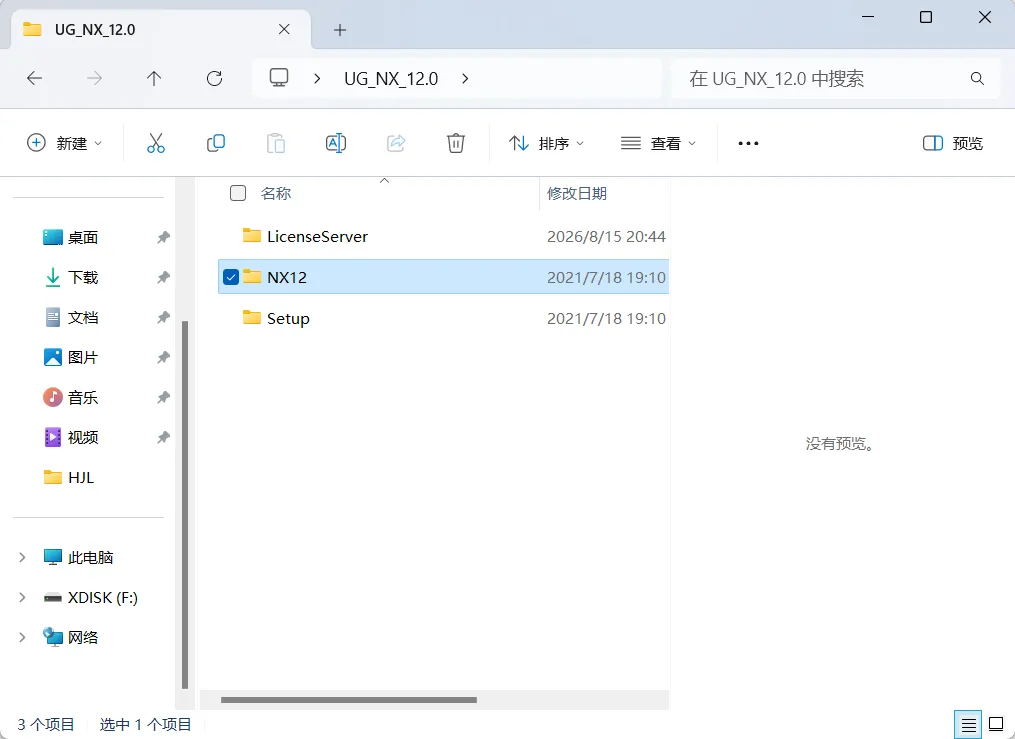Screen dimensions: 1015x739
Task: Open the 排序 sort dropdown
Action: coord(546,143)
